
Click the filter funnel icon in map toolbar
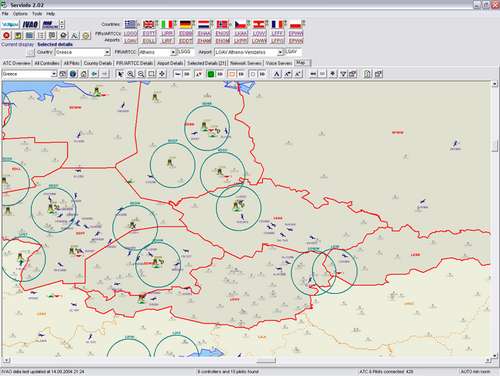(343, 74)
